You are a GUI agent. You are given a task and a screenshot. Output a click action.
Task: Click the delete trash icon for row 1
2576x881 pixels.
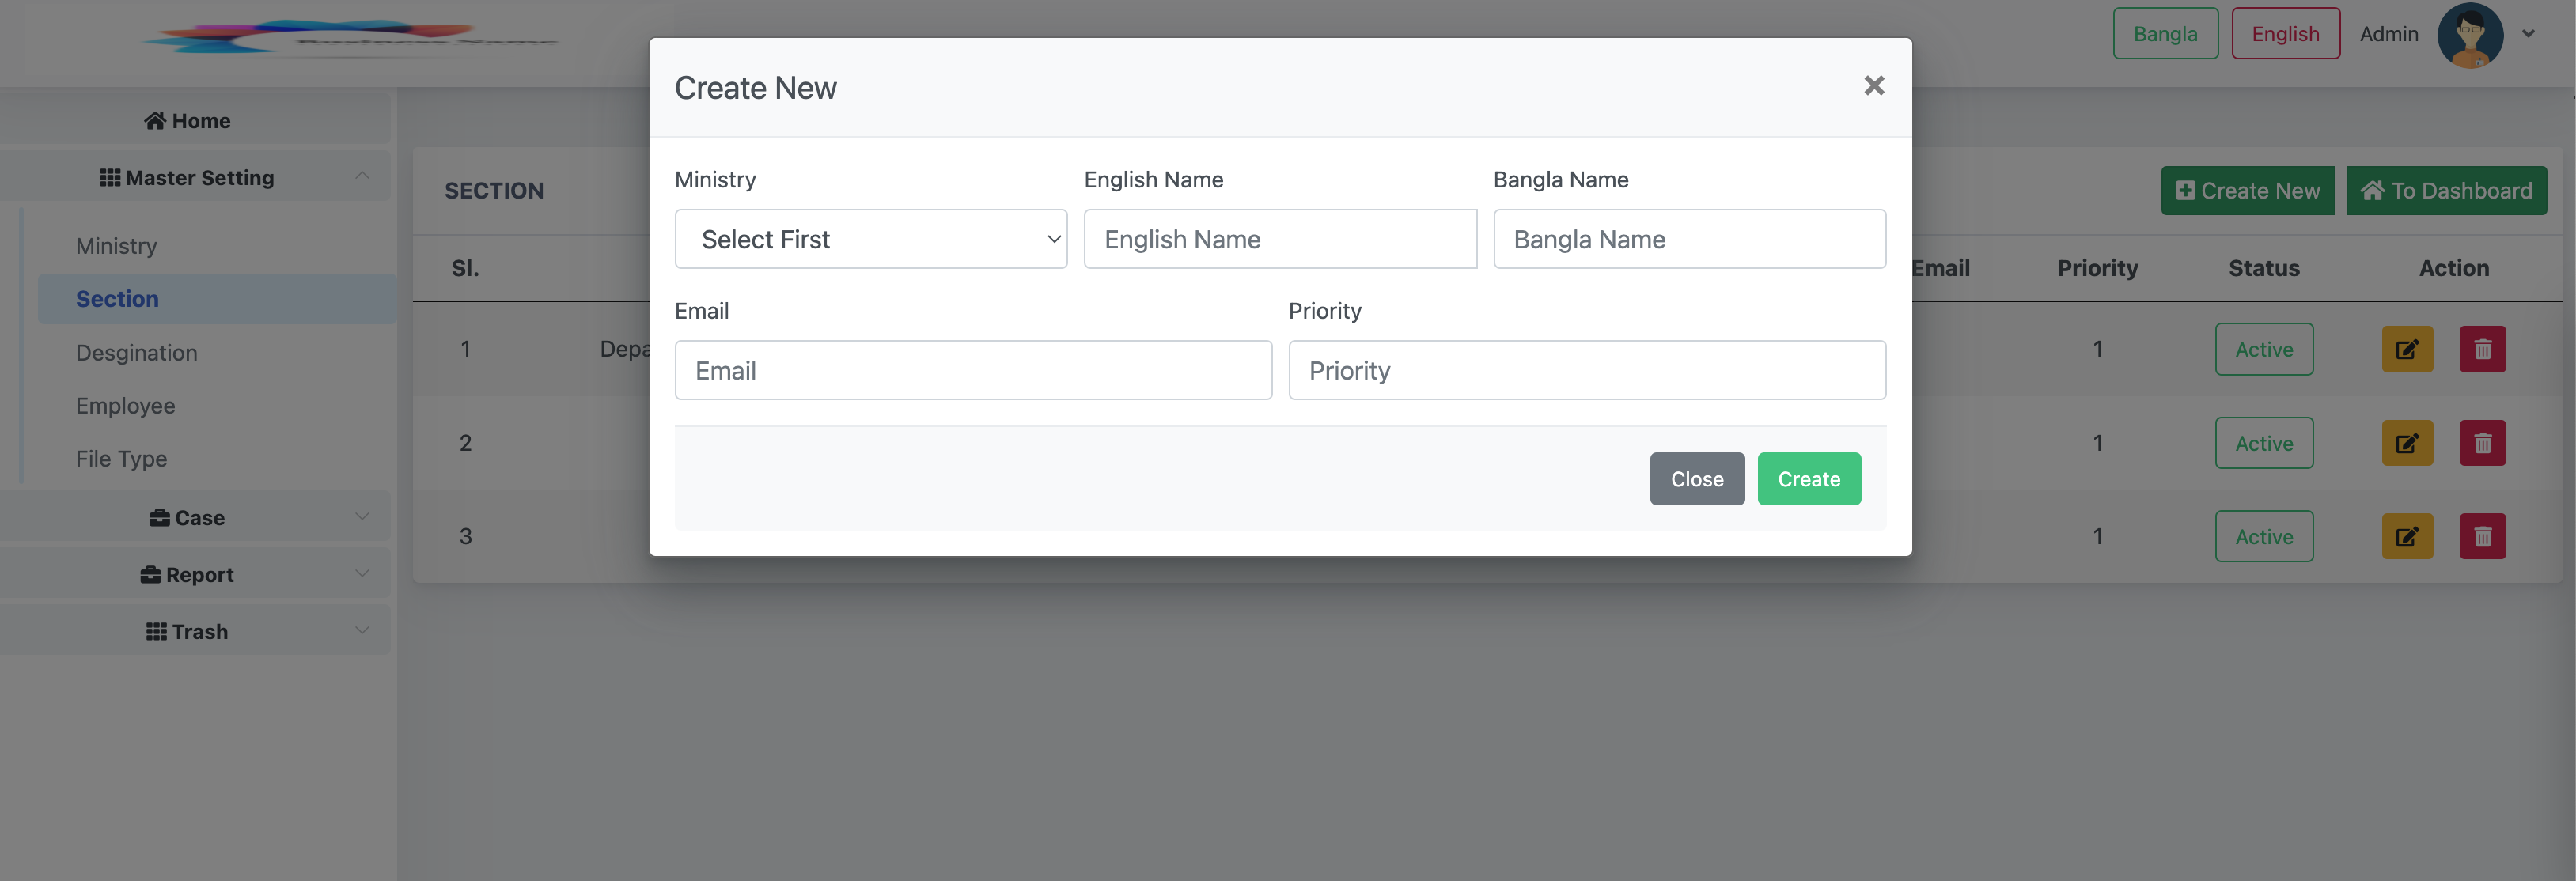pos(2482,349)
